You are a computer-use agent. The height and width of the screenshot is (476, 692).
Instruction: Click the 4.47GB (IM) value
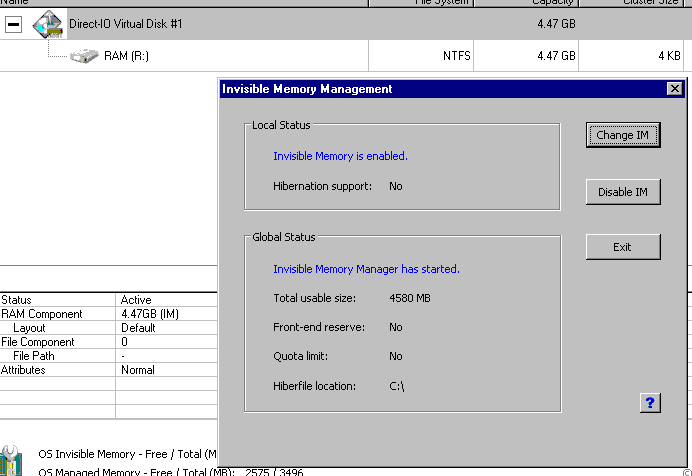pos(150,314)
